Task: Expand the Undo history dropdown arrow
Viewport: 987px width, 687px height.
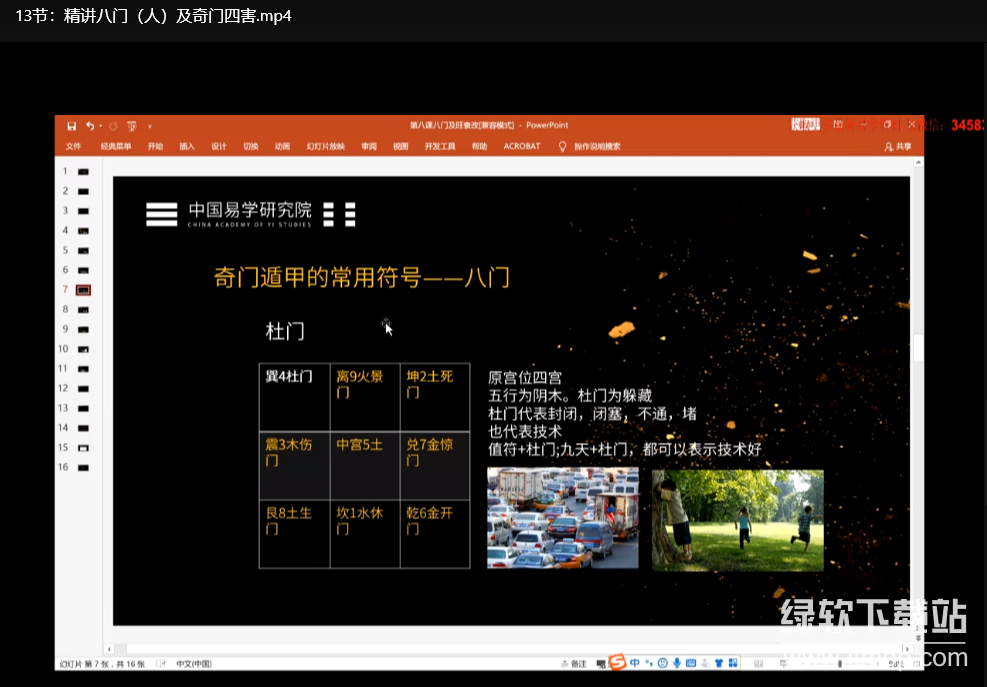Action: pos(100,126)
